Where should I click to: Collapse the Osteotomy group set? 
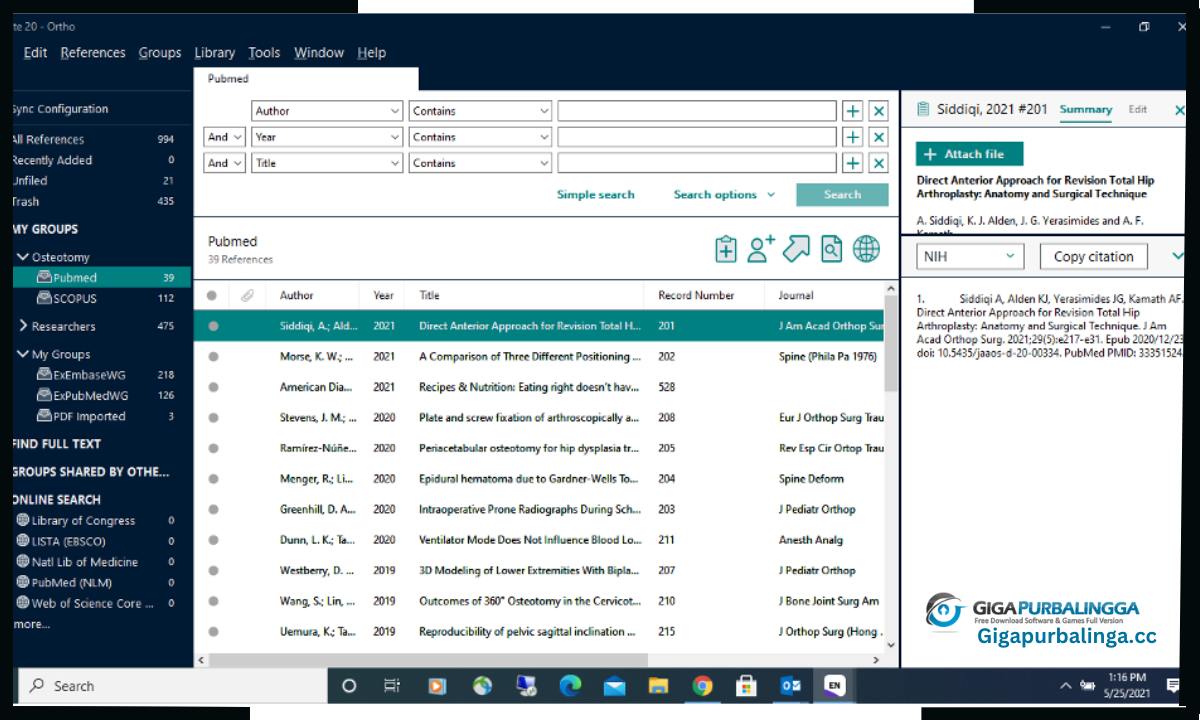click(23, 257)
